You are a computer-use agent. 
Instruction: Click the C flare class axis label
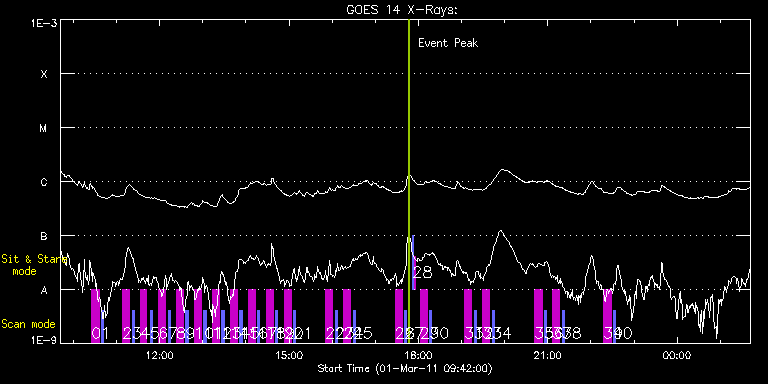pyautogui.click(x=44, y=182)
